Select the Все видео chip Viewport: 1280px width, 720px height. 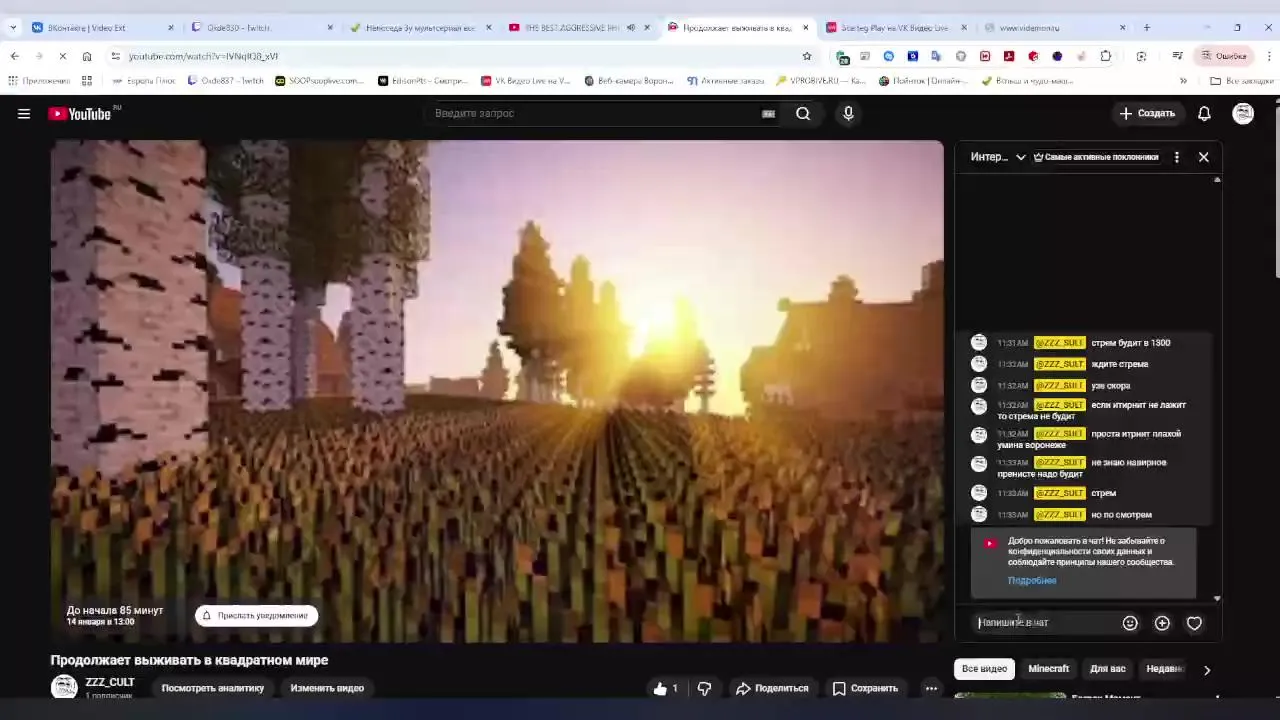point(984,669)
